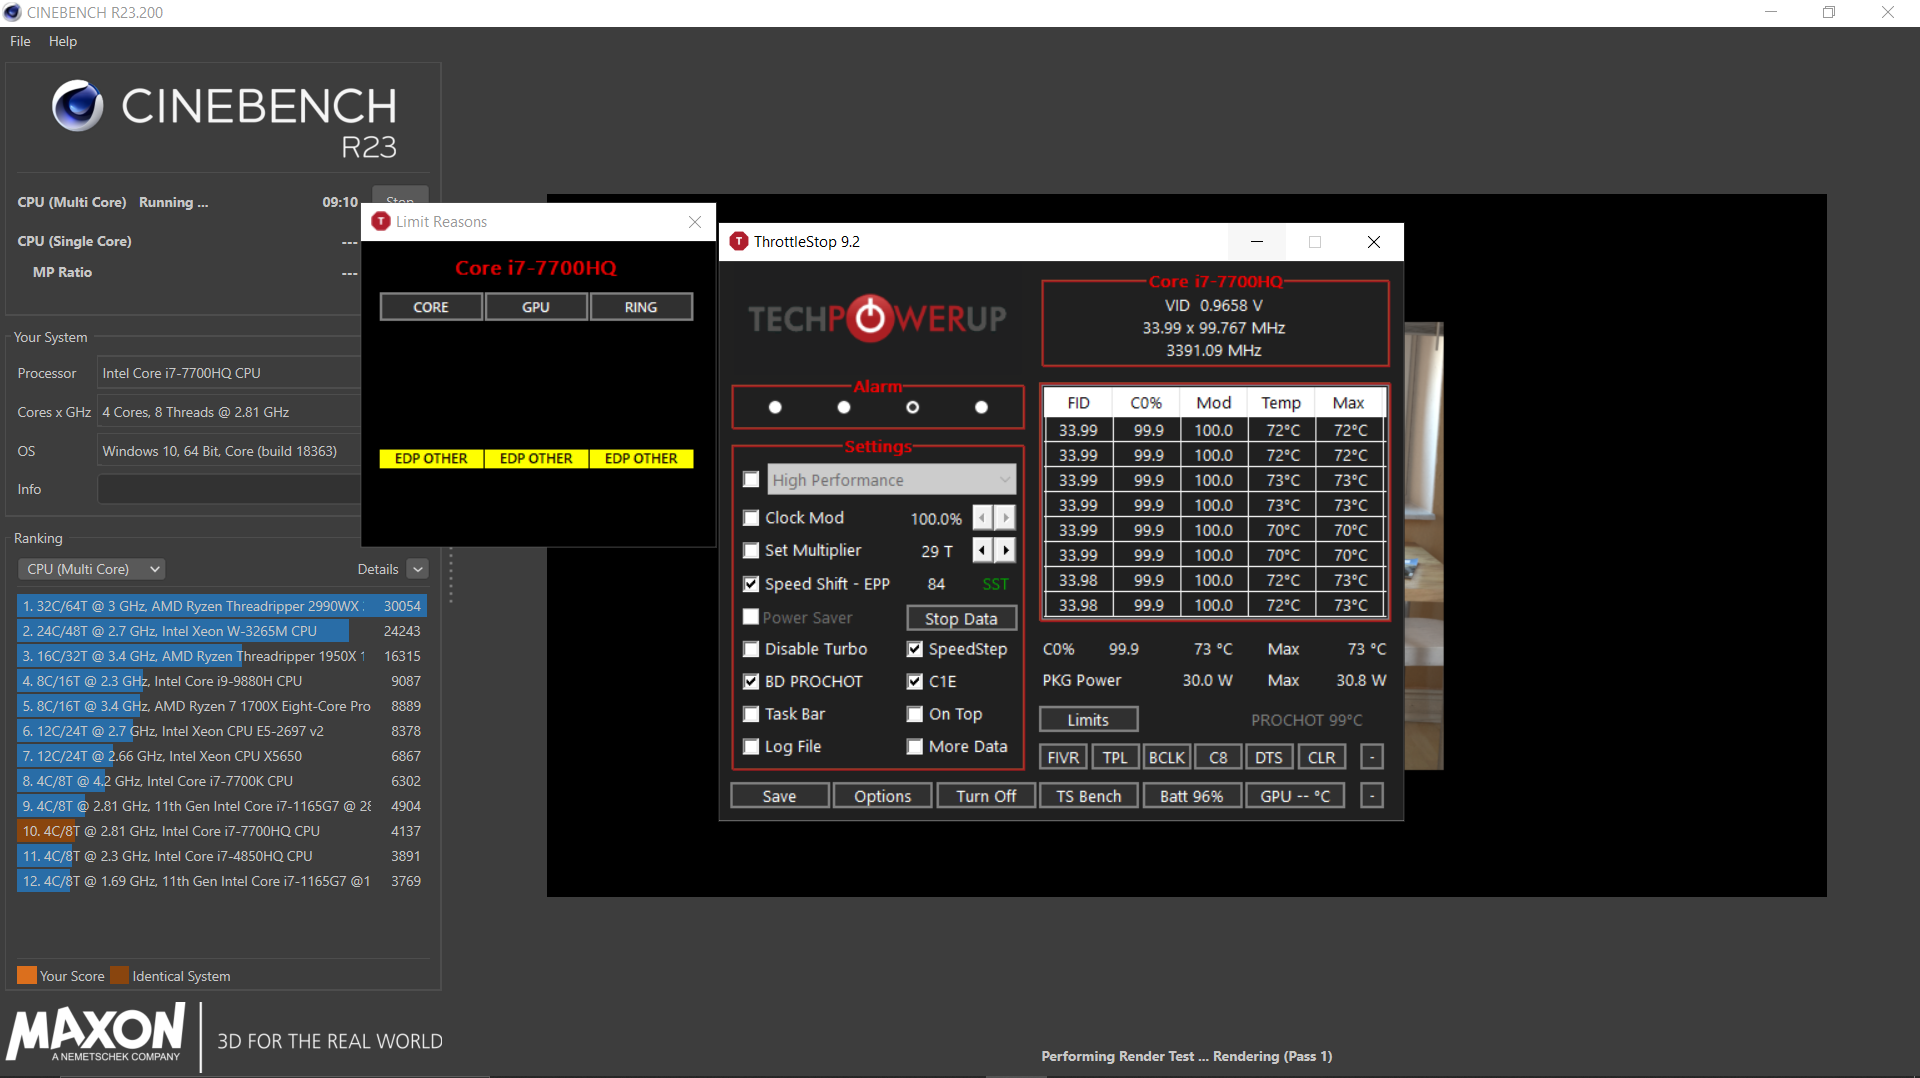Enable the Log File checkbox
Image resolution: width=1920 pixels, height=1078 pixels.
(x=751, y=746)
